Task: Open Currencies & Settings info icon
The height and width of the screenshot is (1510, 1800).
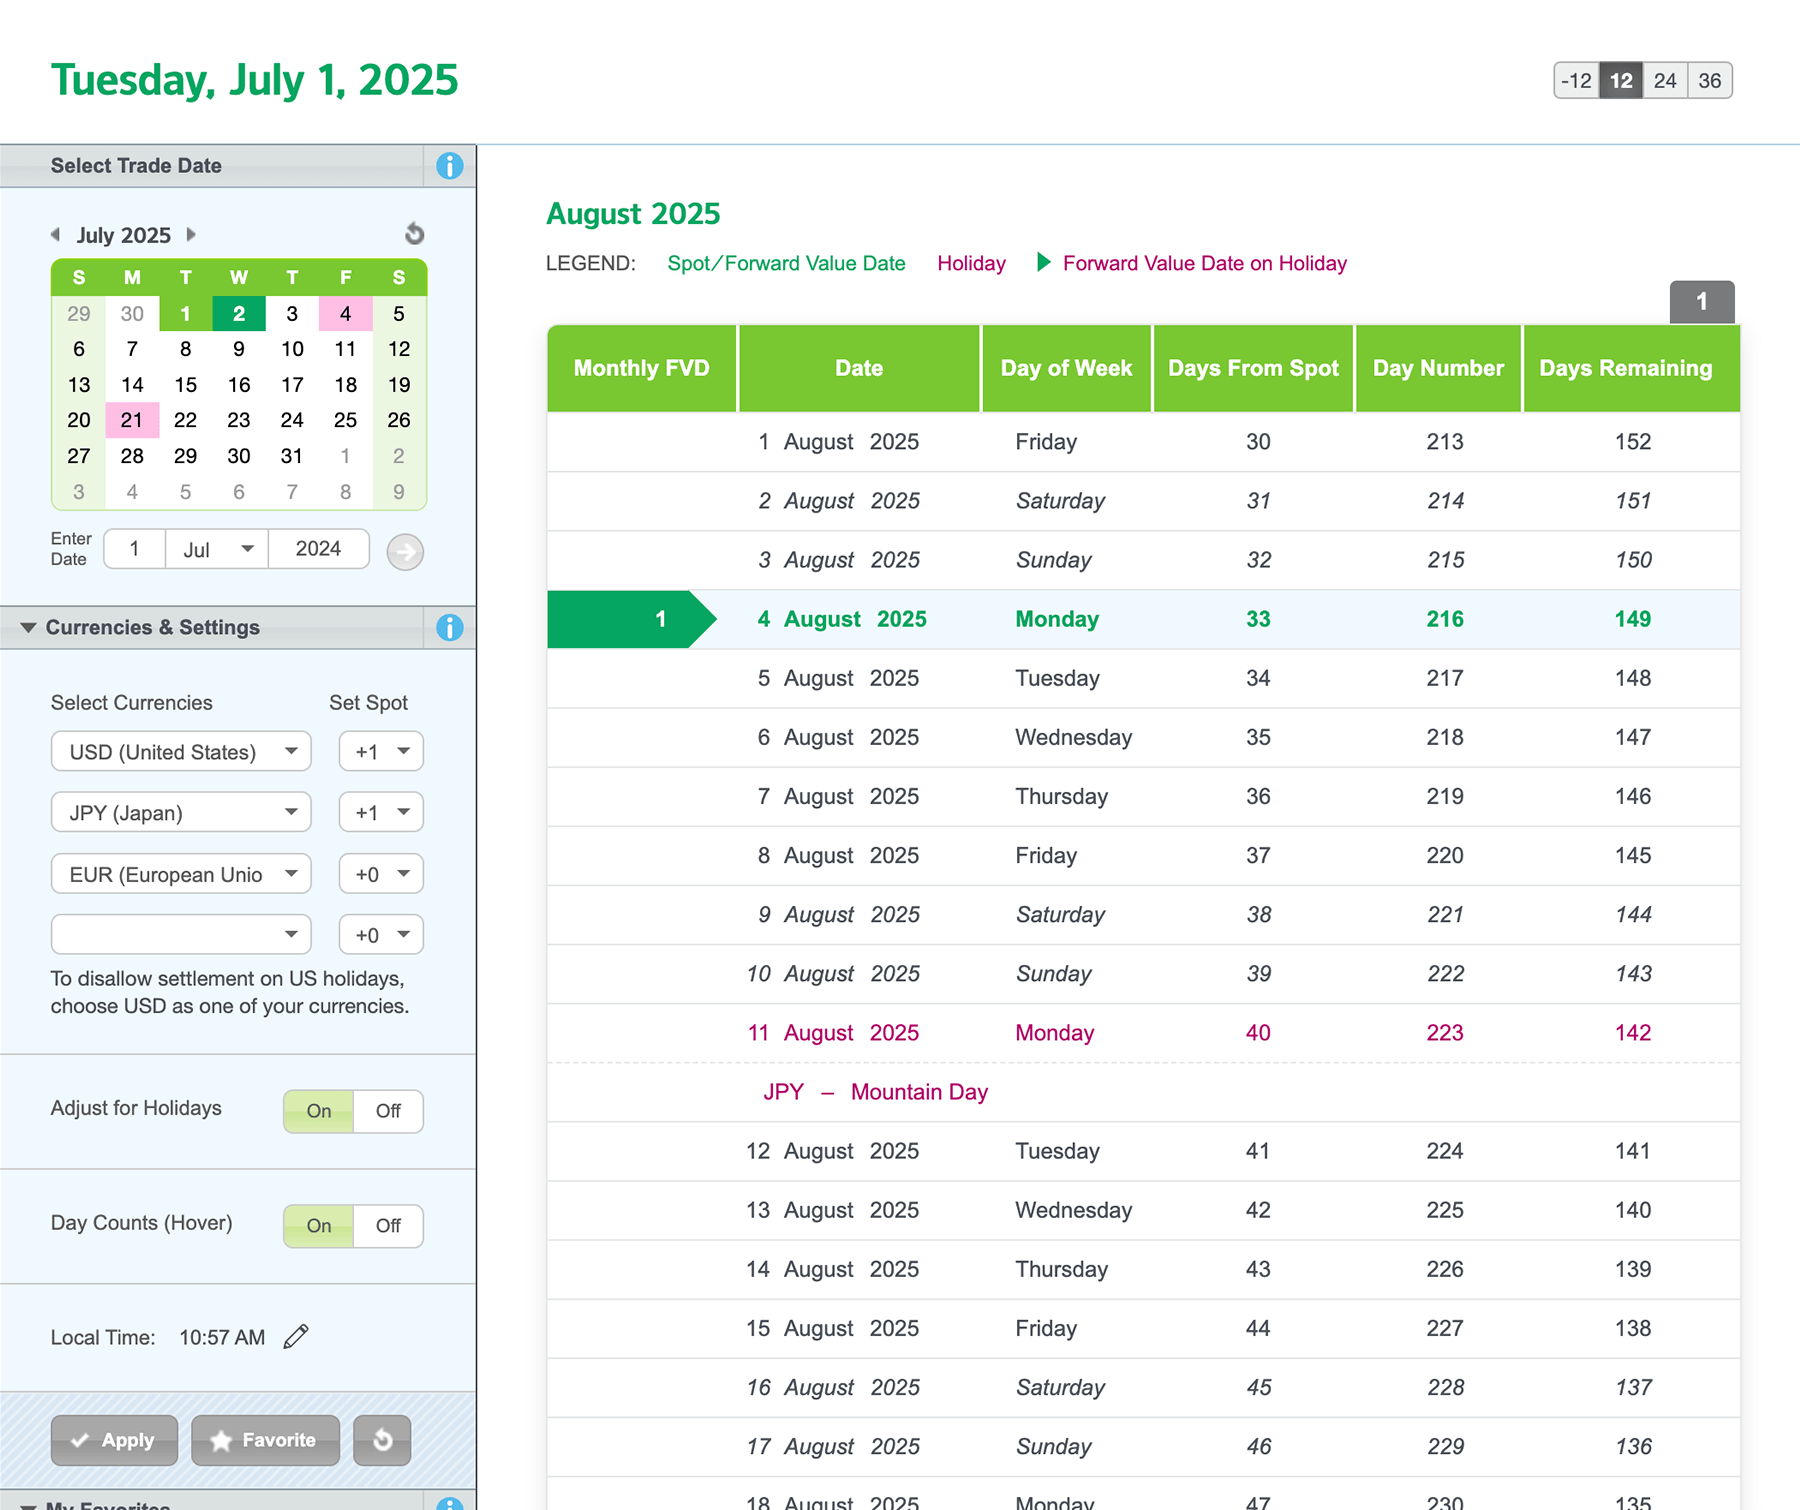Action: coord(449,628)
